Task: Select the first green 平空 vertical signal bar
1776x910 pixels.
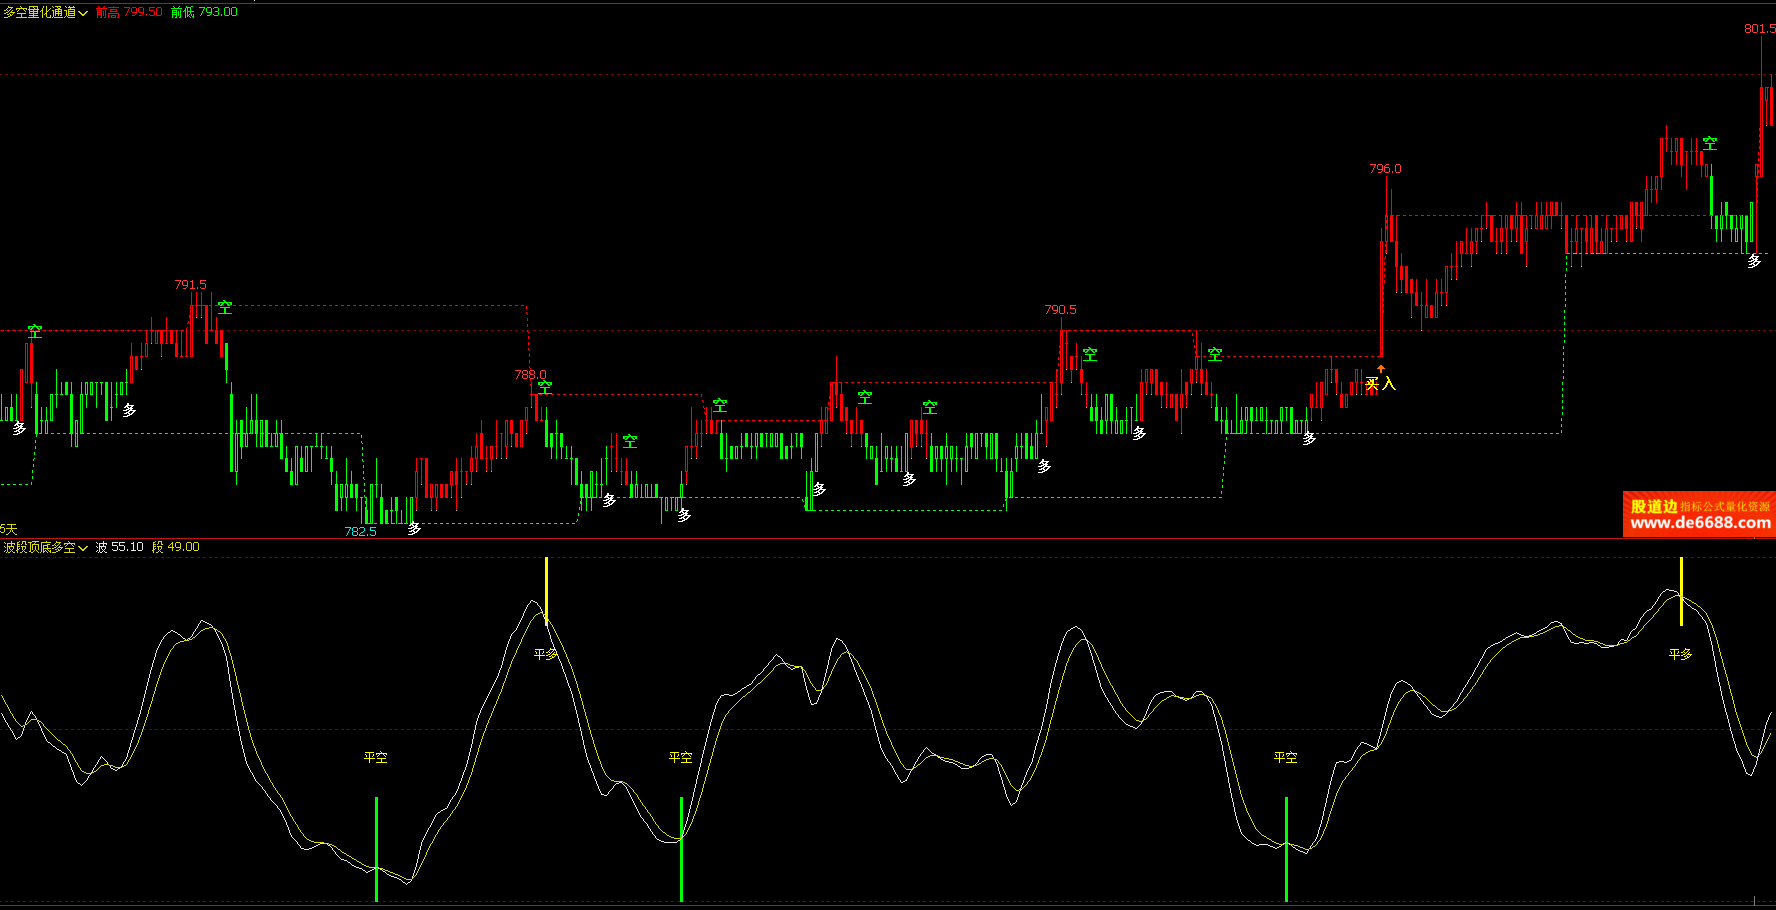Action: [x=376, y=848]
